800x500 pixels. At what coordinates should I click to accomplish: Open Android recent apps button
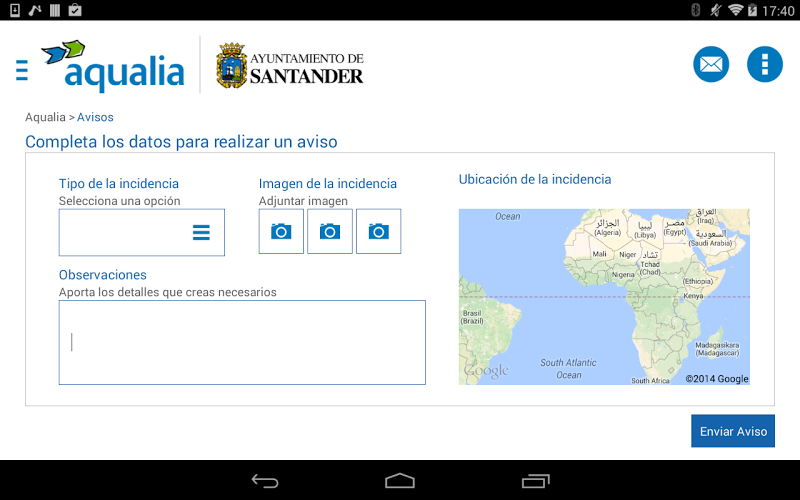(535, 481)
